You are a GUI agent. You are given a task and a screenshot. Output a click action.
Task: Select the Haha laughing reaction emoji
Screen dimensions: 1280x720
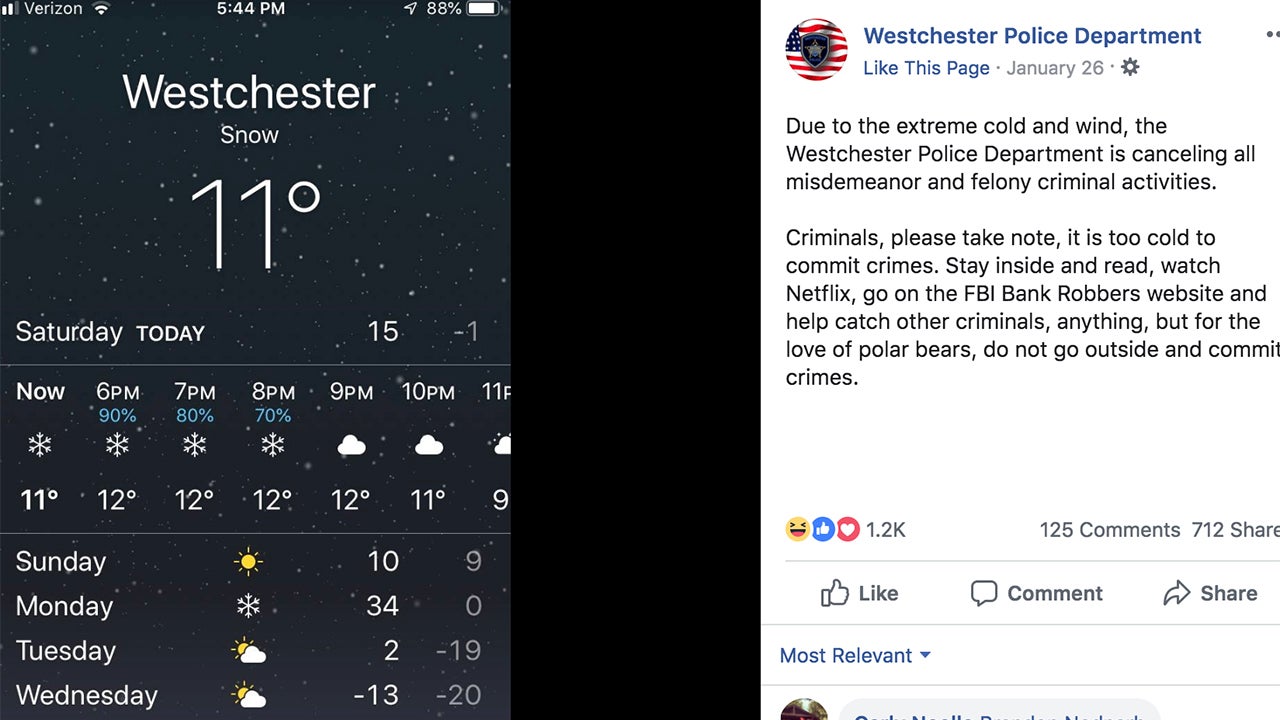(797, 529)
